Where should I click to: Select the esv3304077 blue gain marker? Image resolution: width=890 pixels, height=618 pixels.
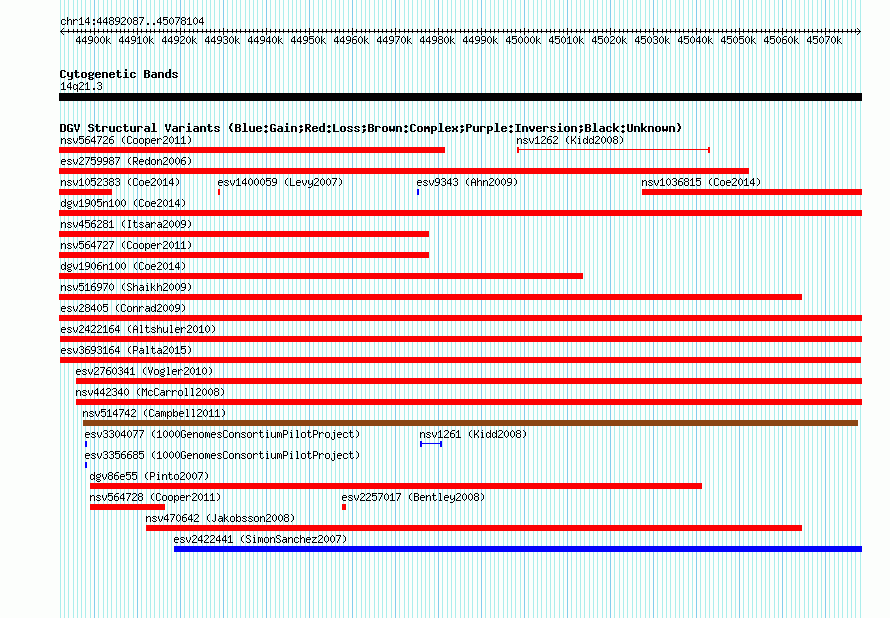click(x=86, y=444)
